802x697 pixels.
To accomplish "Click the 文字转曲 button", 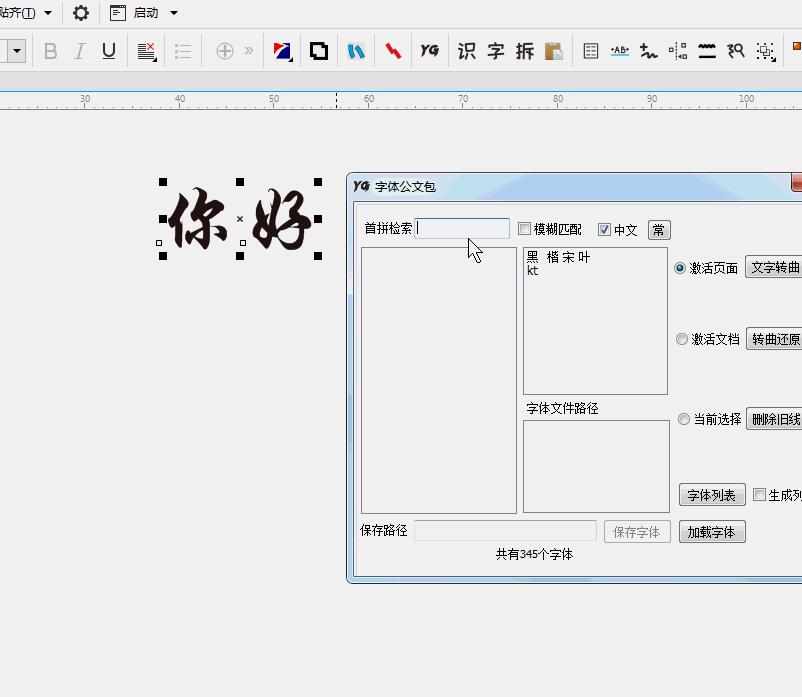I will pos(776,267).
